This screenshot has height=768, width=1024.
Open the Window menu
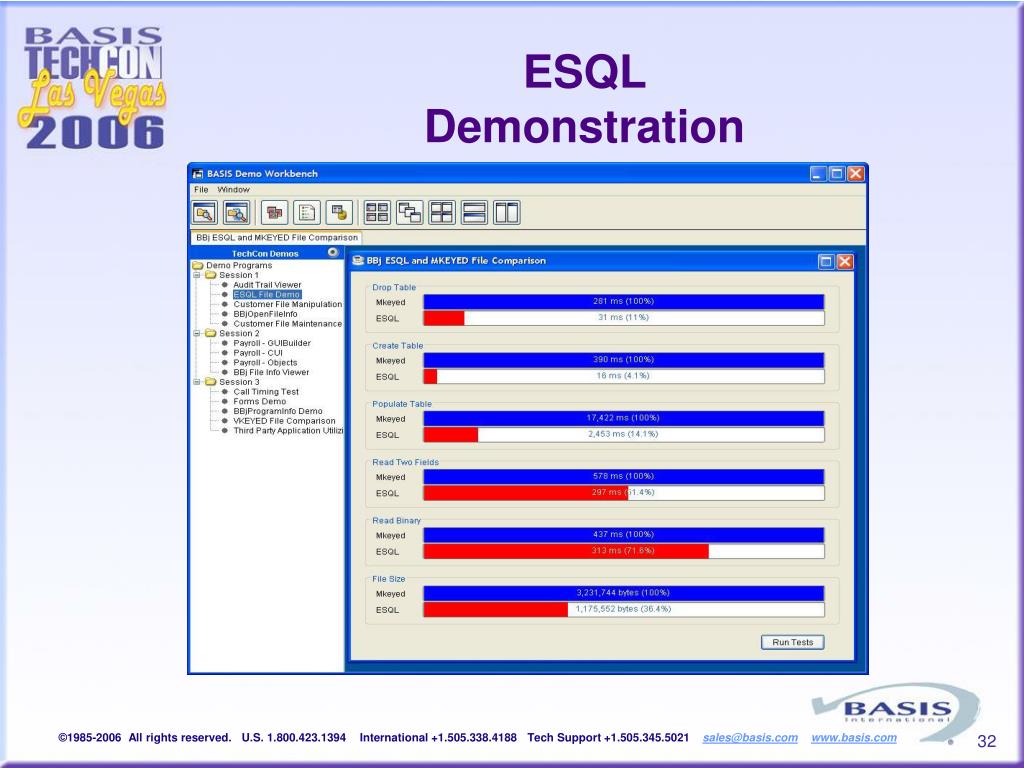(234, 189)
